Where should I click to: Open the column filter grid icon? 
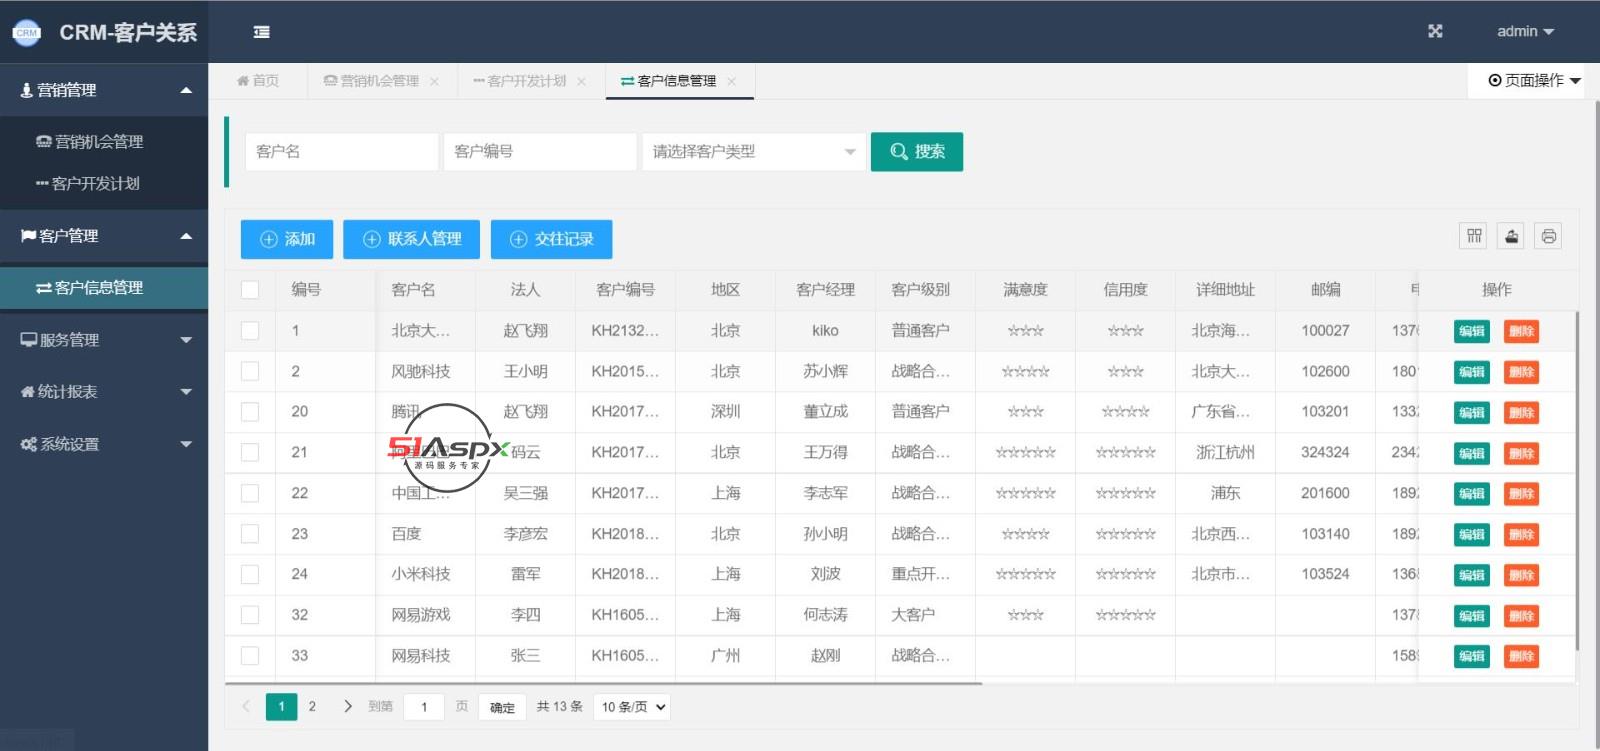click(1474, 236)
